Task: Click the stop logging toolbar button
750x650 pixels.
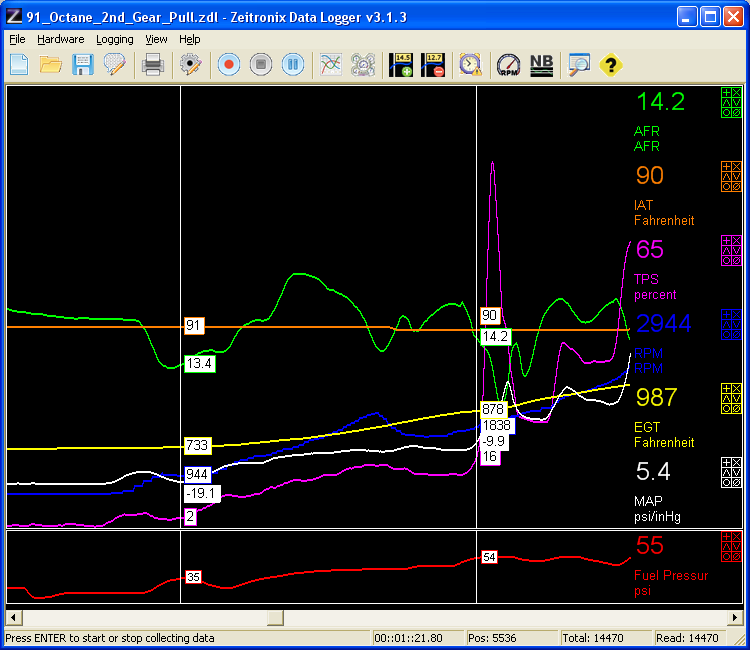Action: tap(261, 65)
